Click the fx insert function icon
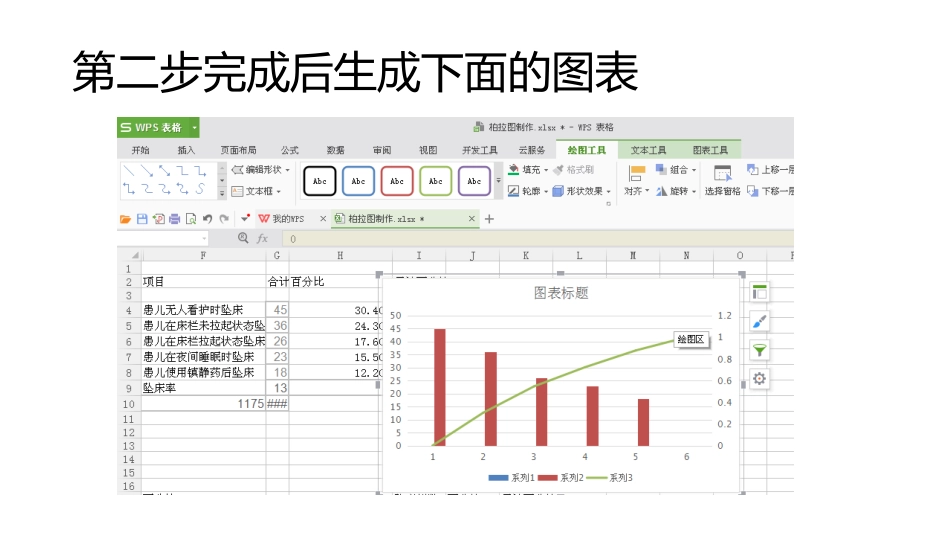950x535 pixels. pos(262,239)
